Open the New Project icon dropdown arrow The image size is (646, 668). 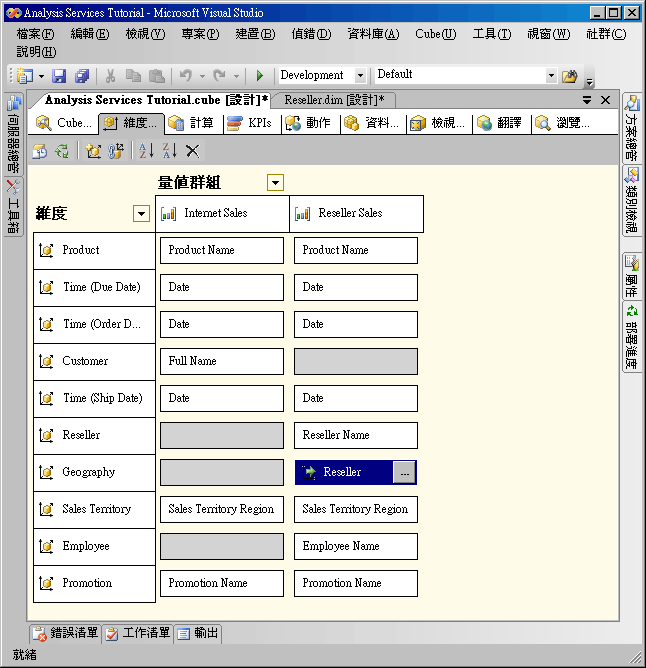point(41,77)
